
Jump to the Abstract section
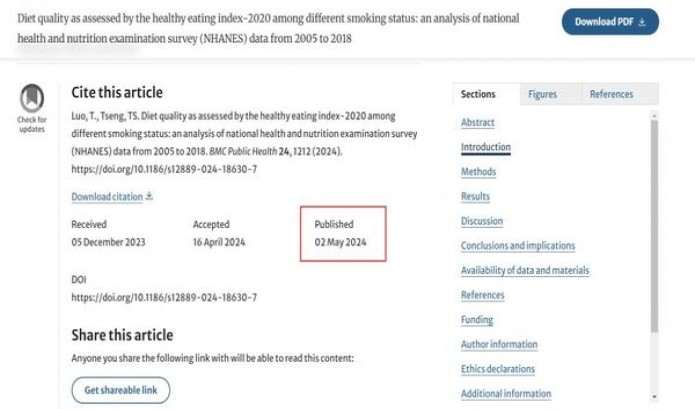pyautogui.click(x=478, y=123)
